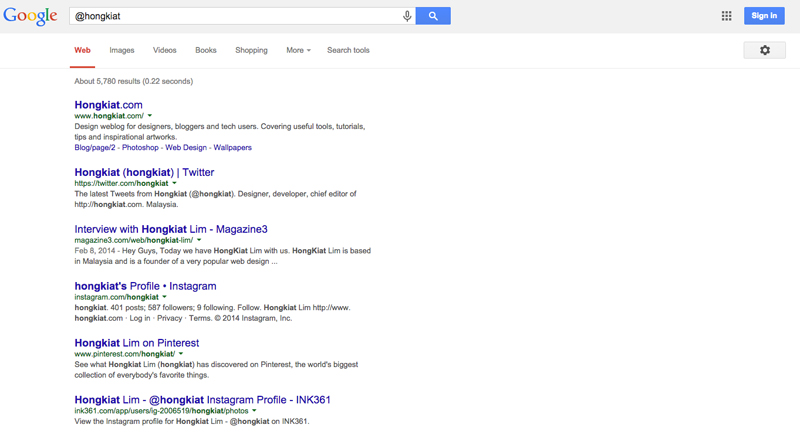Click the Google logo
800x438 pixels.
(x=30, y=16)
